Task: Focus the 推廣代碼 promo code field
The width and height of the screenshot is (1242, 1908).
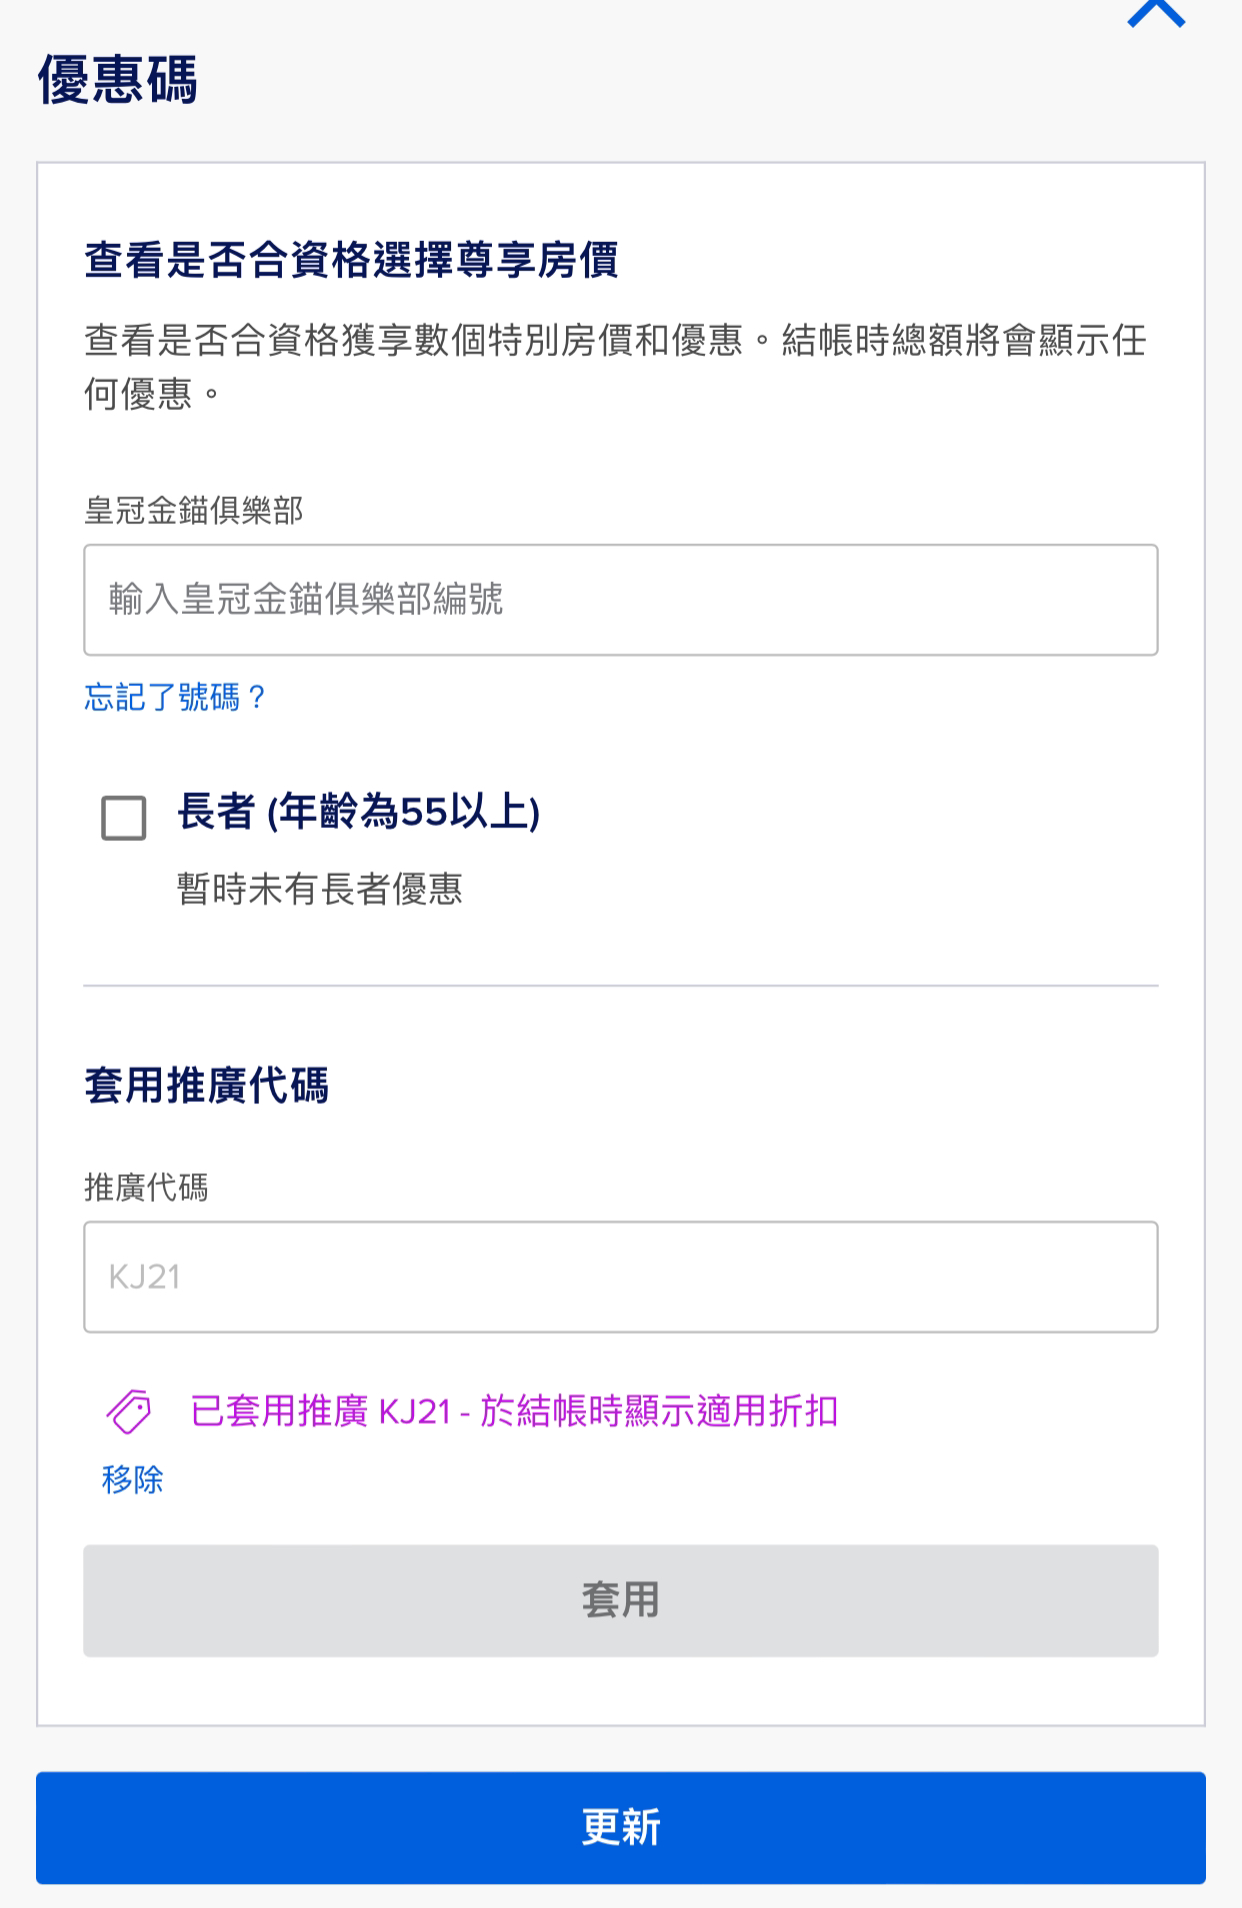Action: (620, 1277)
